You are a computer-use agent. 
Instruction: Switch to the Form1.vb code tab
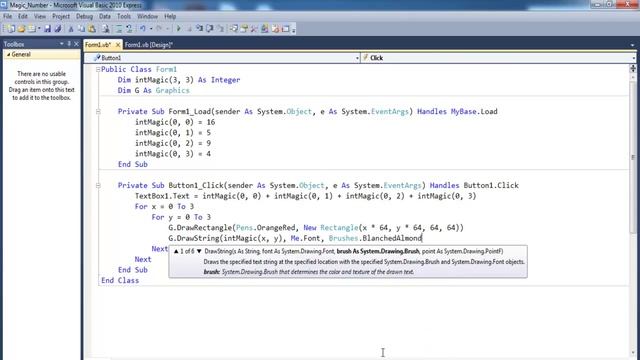tap(98, 44)
